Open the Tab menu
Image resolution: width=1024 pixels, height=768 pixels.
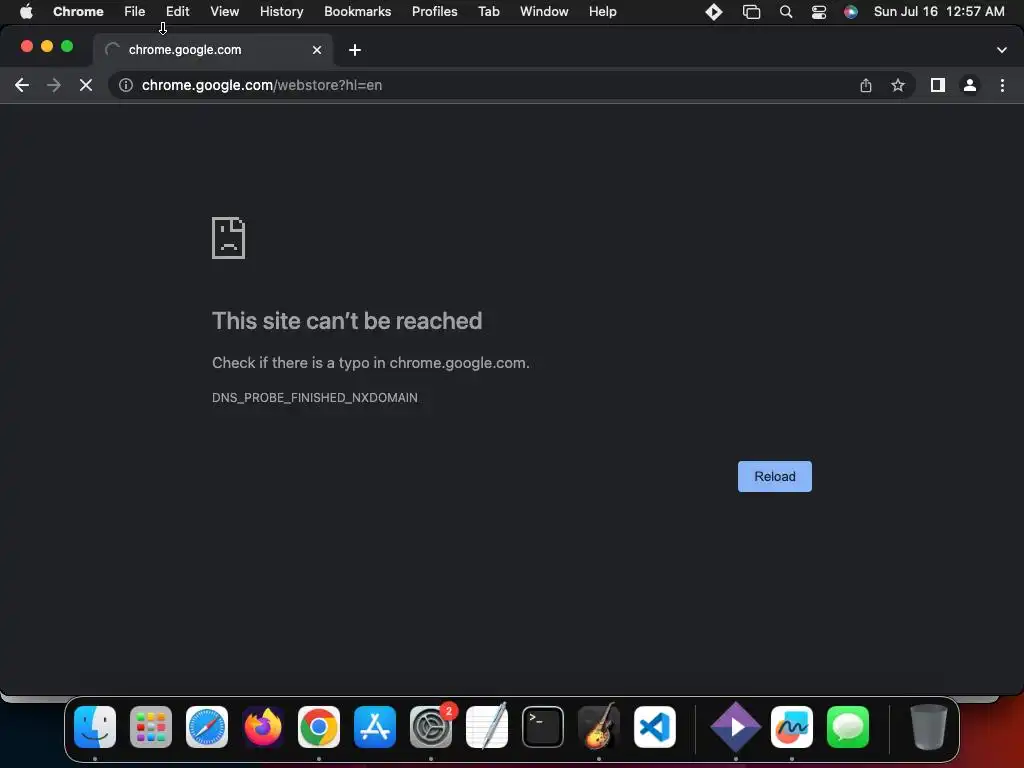pyautogui.click(x=488, y=11)
